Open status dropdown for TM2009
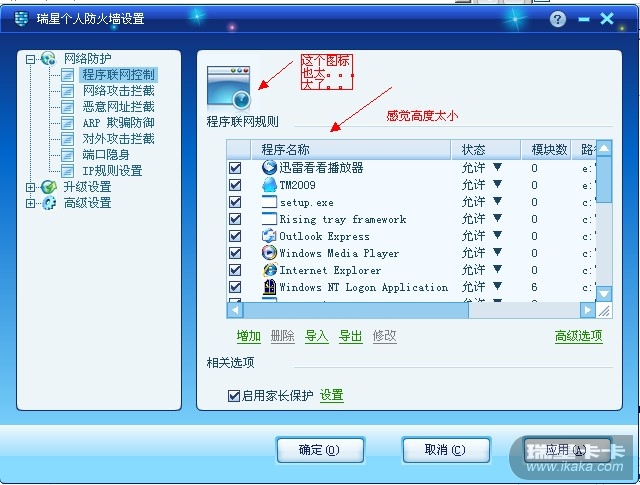This screenshot has width=640, height=485. pos(497,184)
